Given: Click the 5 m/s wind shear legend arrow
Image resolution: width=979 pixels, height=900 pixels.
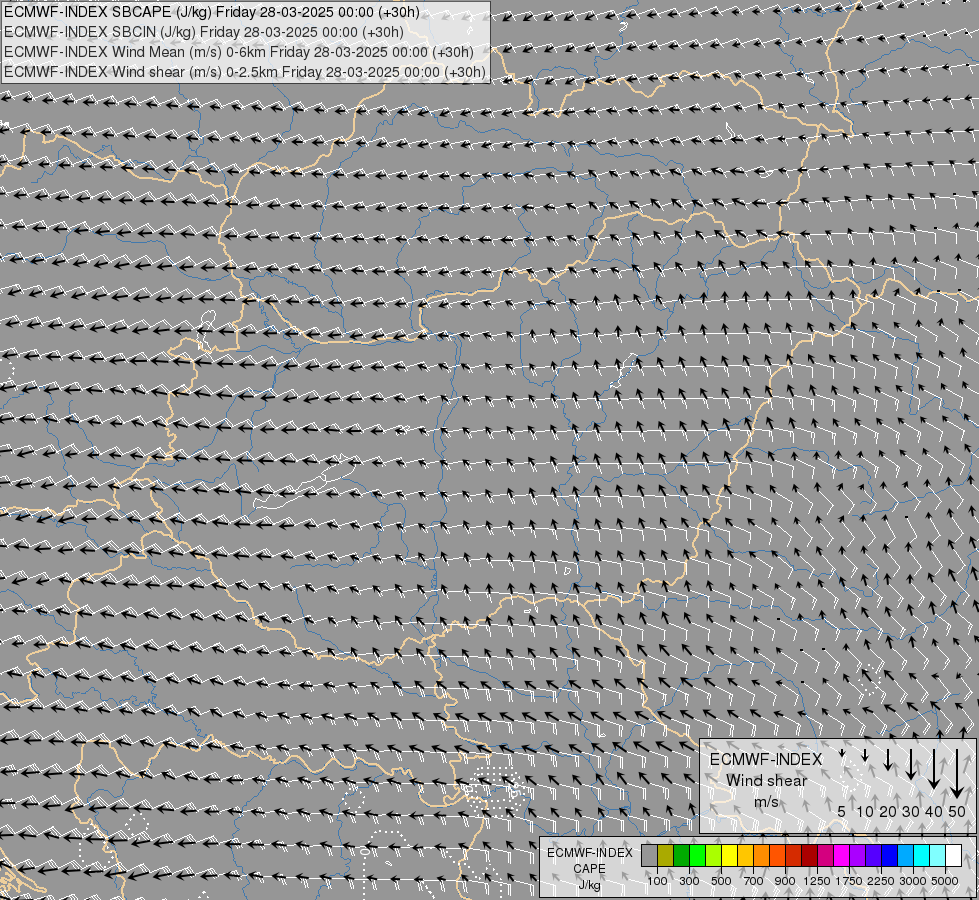Looking at the screenshot, I should click(x=842, y=753).
